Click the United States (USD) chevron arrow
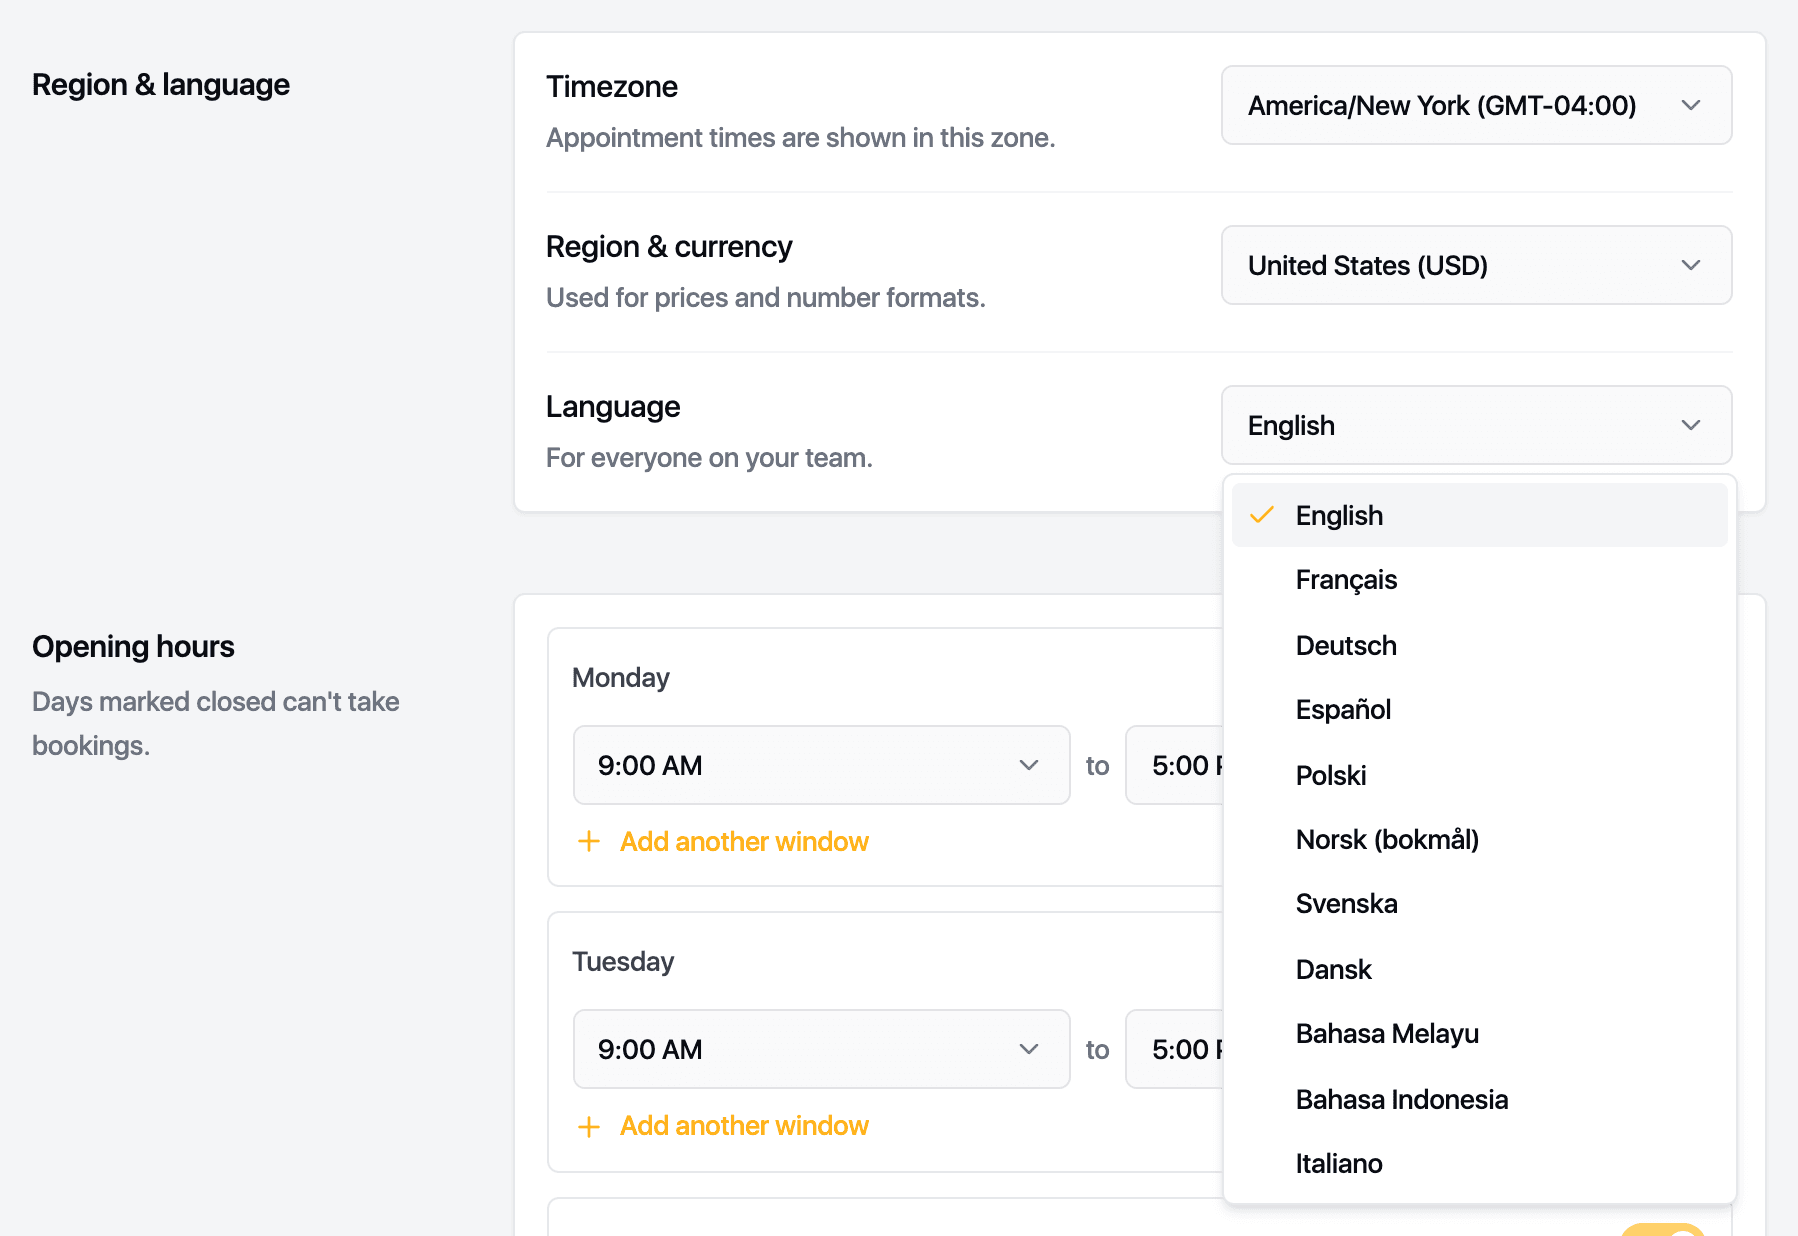The width and height of the screenshot is (1798, 1236). pyautogui.click(x=1691, y=265)
